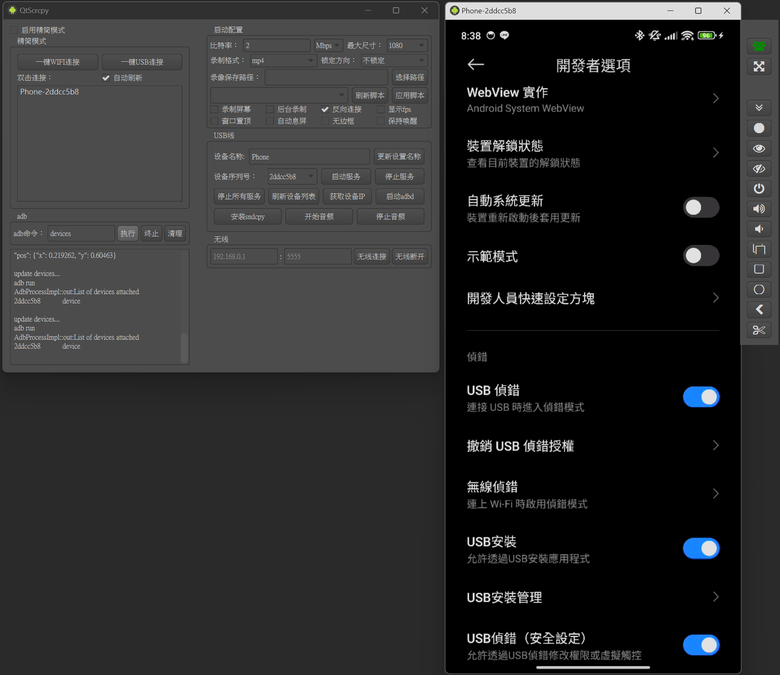Click the 执行 adb command button

point(128,233)
